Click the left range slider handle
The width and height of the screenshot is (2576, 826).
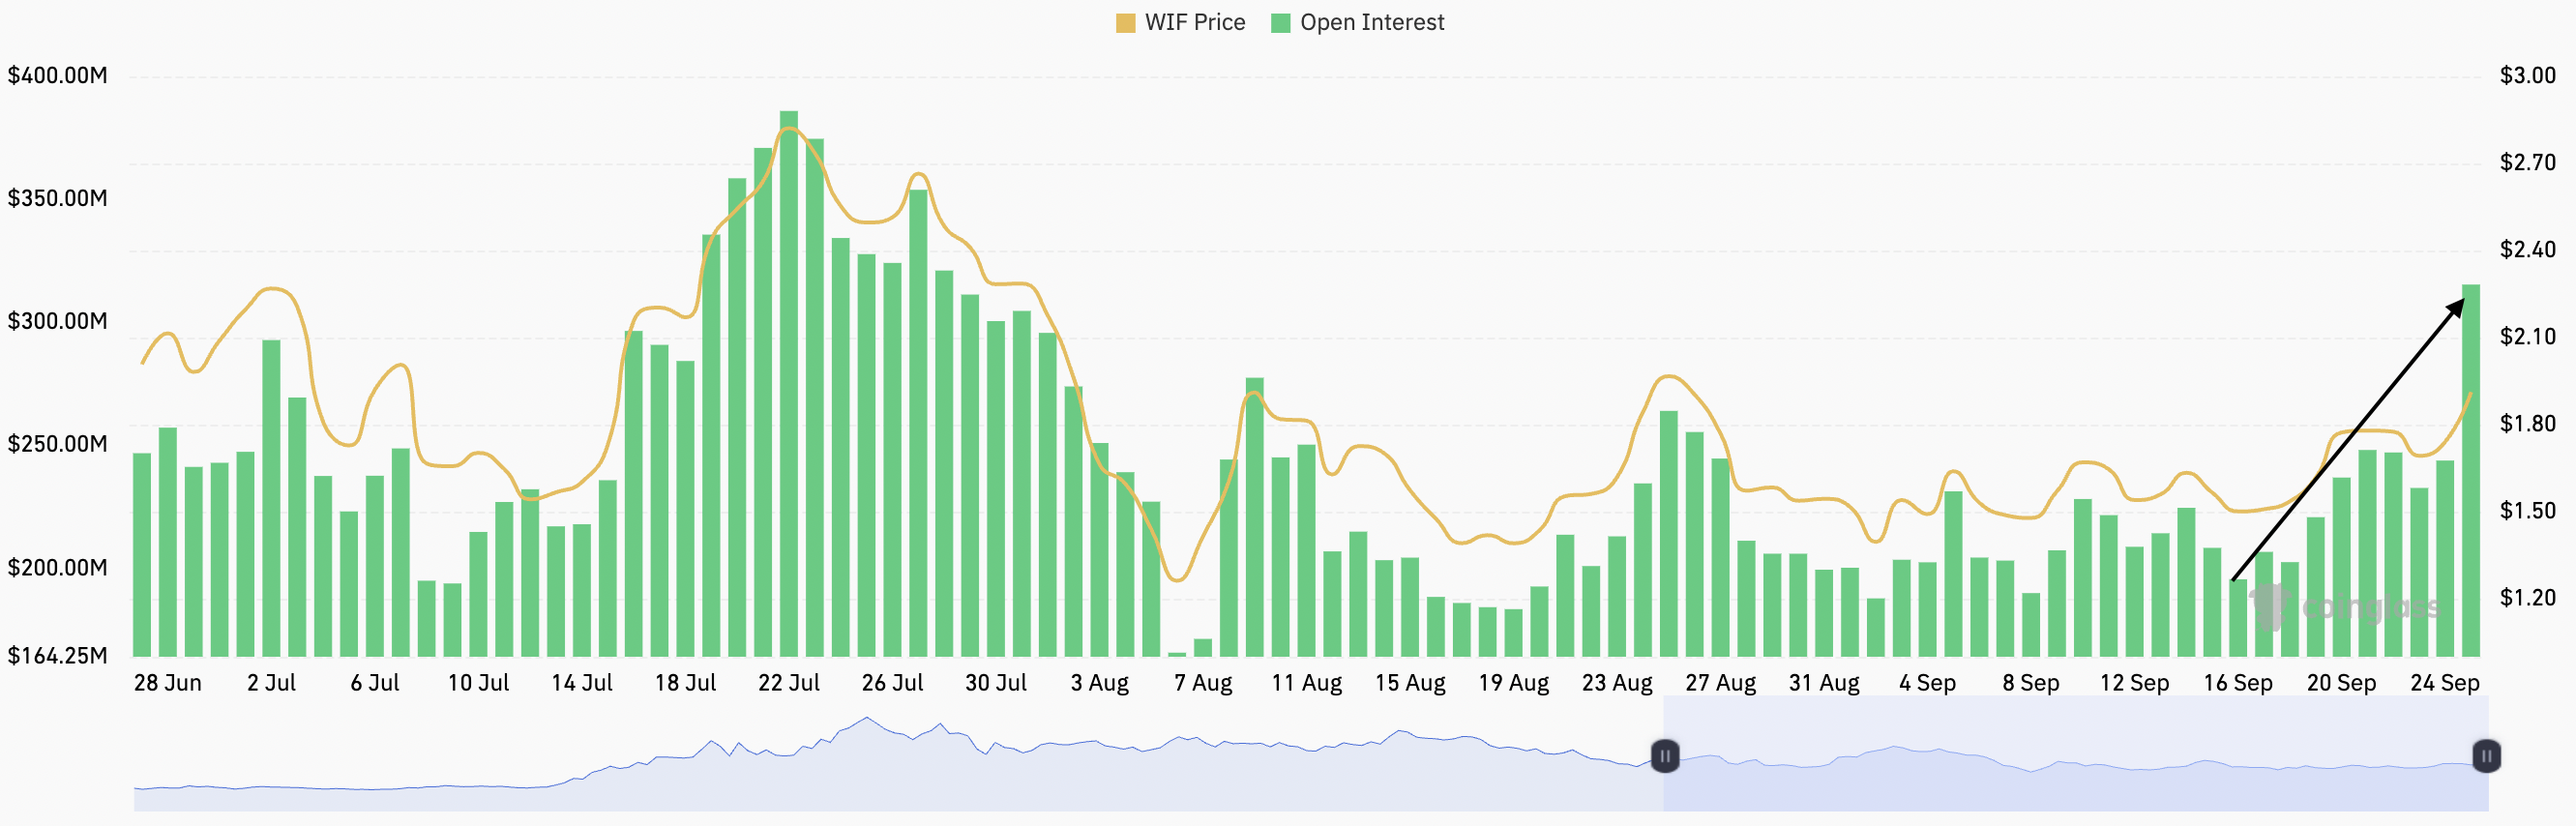pyautogui.click(x=1665, y=756)
